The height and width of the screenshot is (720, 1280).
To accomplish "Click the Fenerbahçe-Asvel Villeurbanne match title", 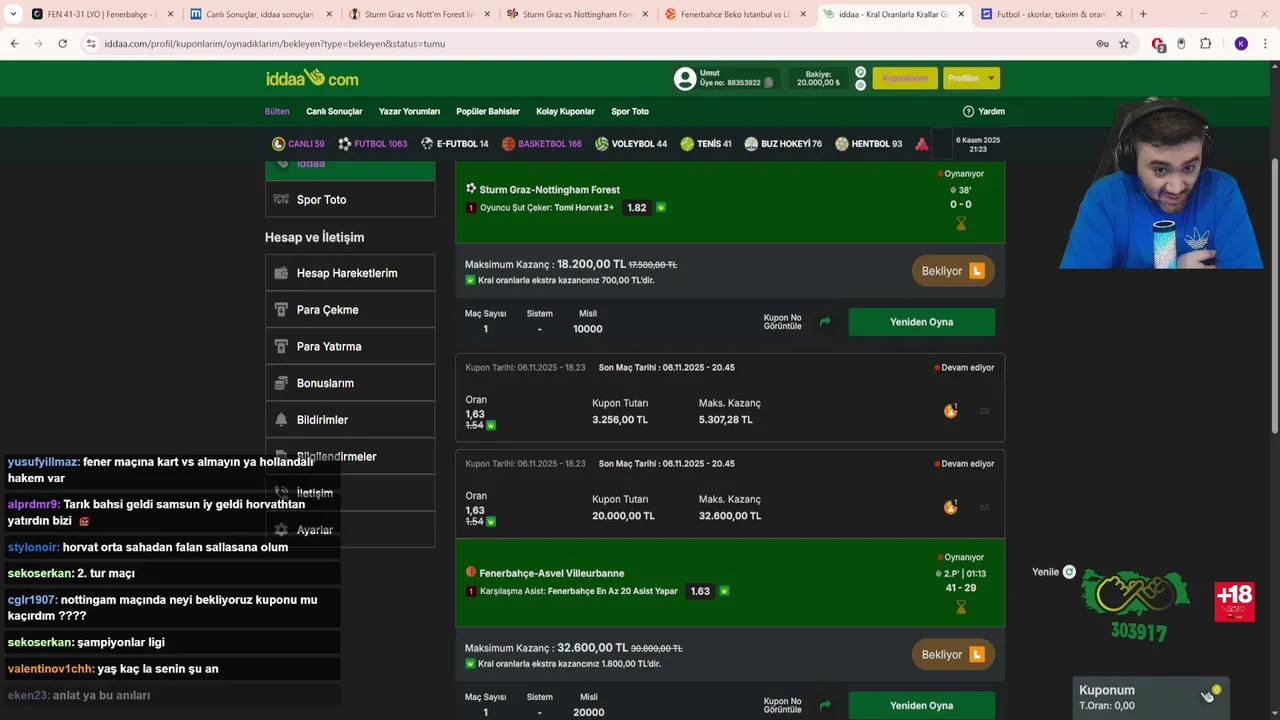I will click(551, 573).
